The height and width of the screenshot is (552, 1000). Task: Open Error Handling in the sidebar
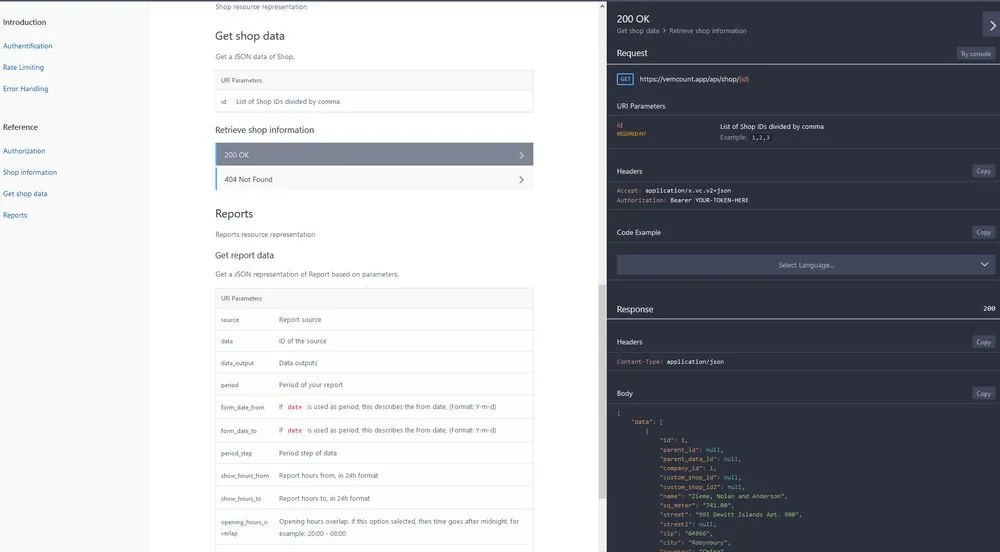26,89
